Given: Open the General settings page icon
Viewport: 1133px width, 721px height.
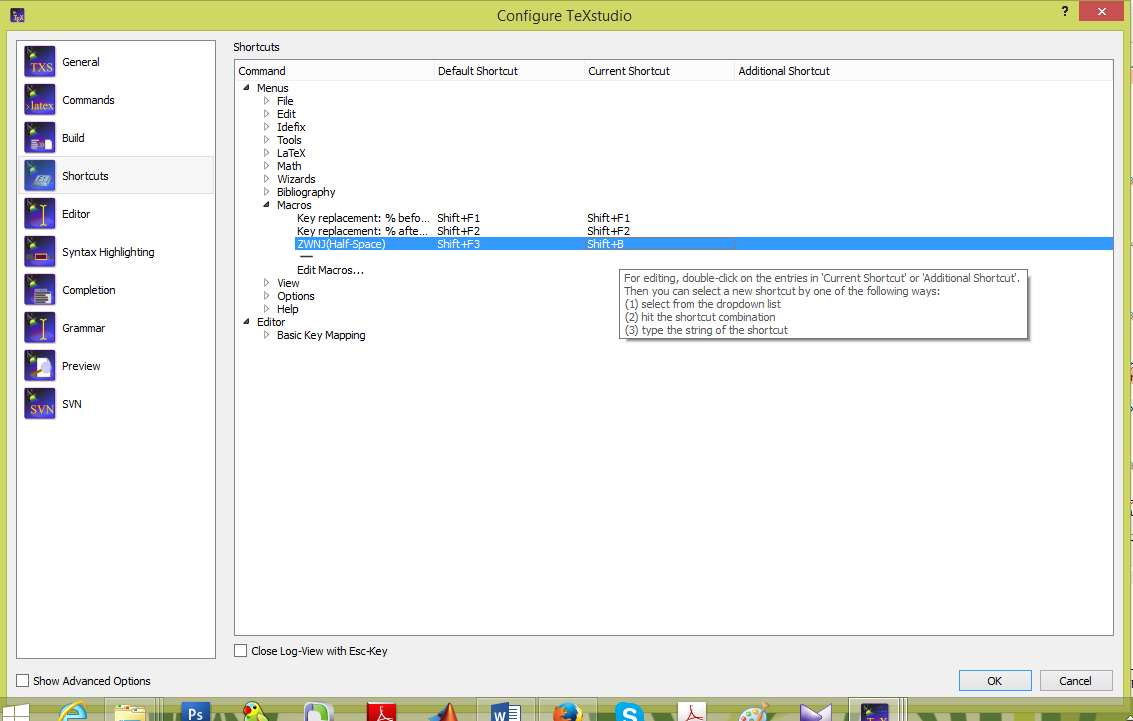Looking at the screenshot, I should 40,61.
